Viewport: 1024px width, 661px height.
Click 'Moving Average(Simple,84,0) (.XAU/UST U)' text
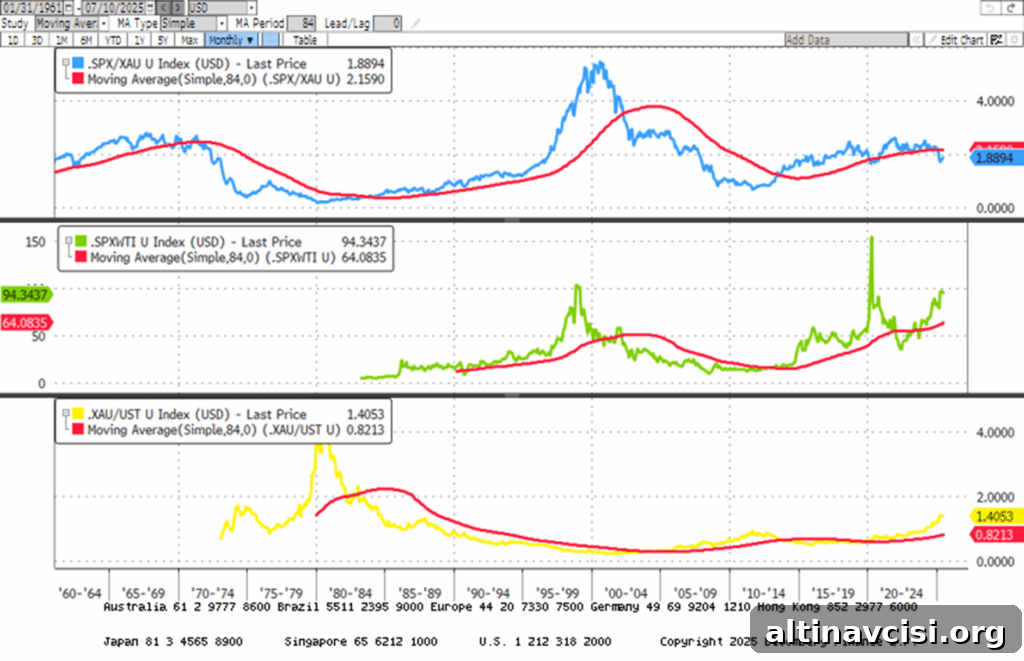(214, 430)
